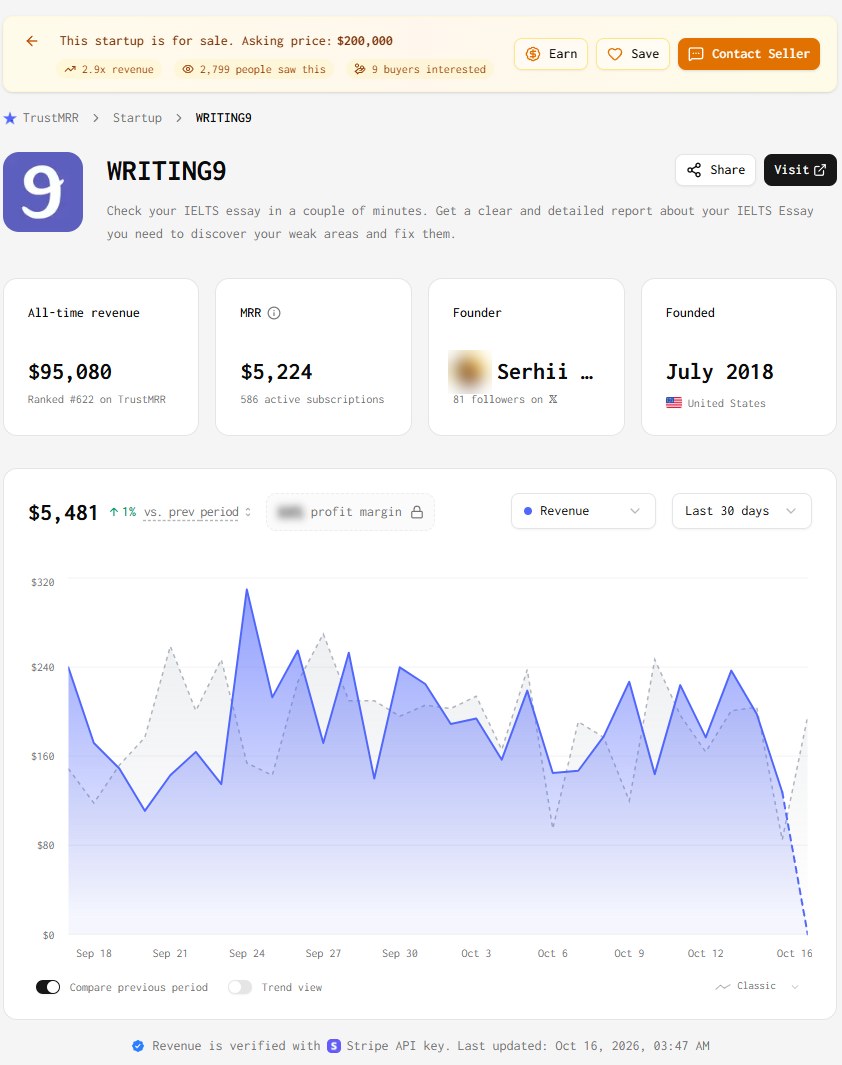This screenshot has width=842, height=1065.
Task: Click the $95,080 all-time revenue value
Action: 70,372
